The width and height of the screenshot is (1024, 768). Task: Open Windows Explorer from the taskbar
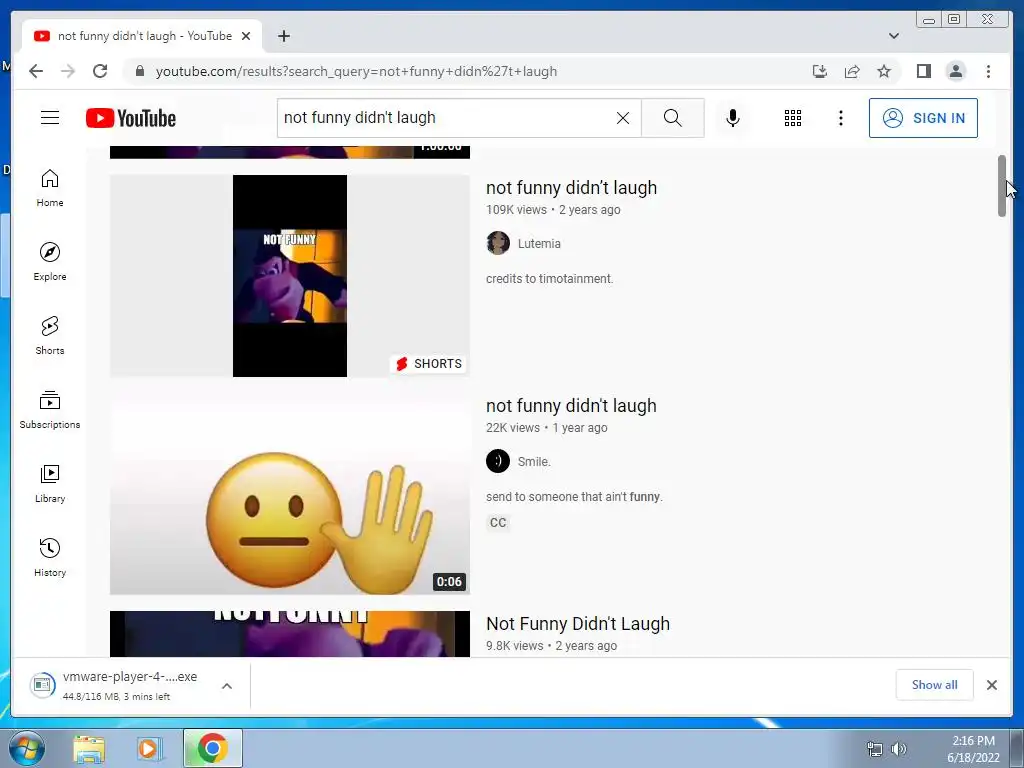click(x=89, y=748)
